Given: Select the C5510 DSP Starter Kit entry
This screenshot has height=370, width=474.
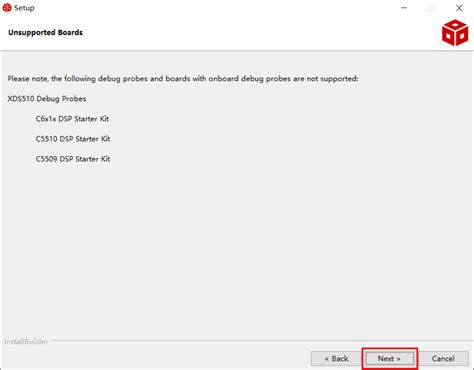Looking at the screenshot, I should click(73, 139).
